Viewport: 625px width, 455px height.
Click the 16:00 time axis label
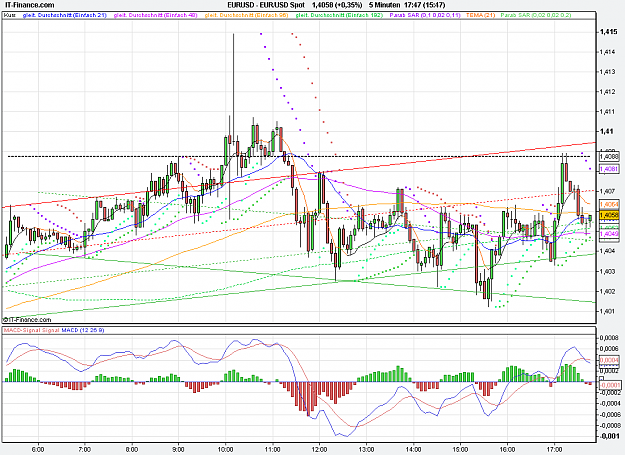[x=507, y=449]
